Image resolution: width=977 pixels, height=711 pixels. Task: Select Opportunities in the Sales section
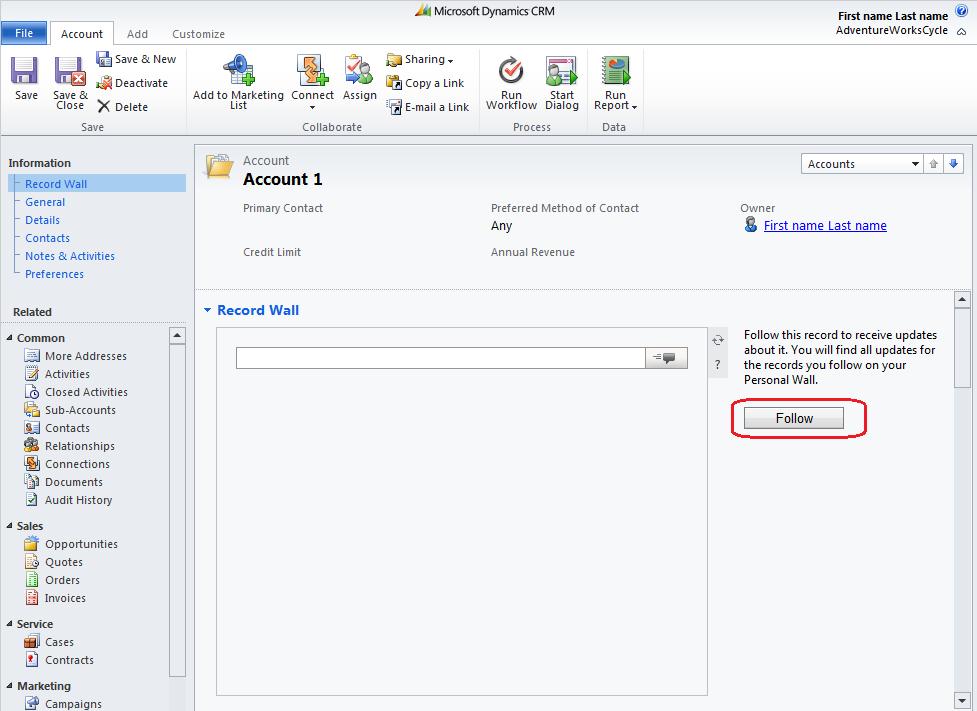coord(81,544)
